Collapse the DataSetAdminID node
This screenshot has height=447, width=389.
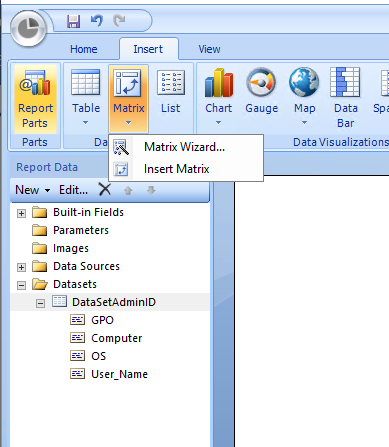(40, 303)
